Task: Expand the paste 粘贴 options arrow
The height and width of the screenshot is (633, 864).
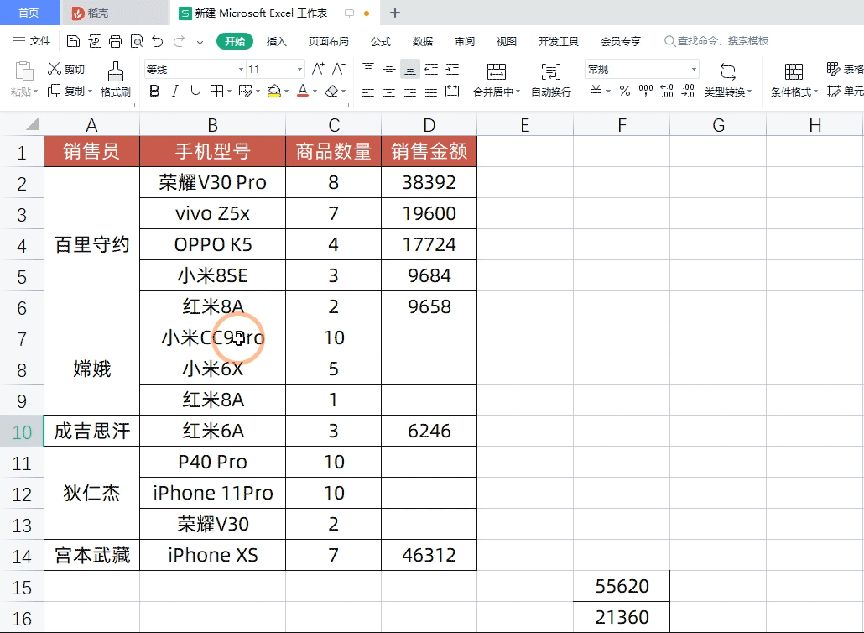Action: coord(35,91)
